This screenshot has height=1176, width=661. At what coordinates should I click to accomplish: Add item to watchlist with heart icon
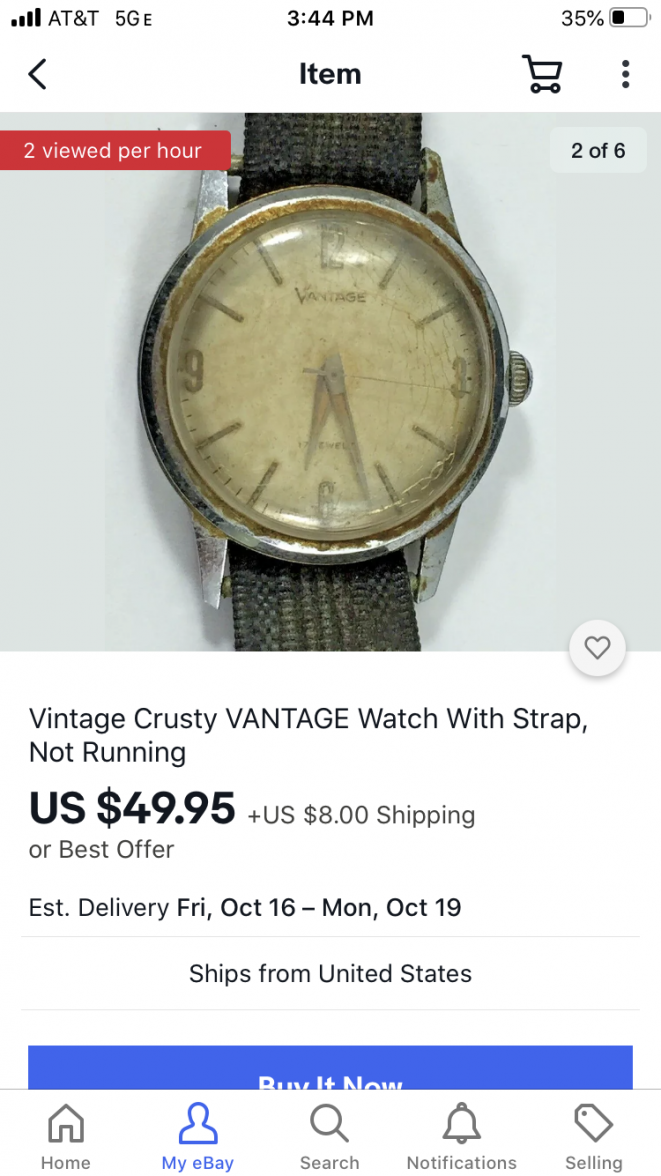coord(597,648)
